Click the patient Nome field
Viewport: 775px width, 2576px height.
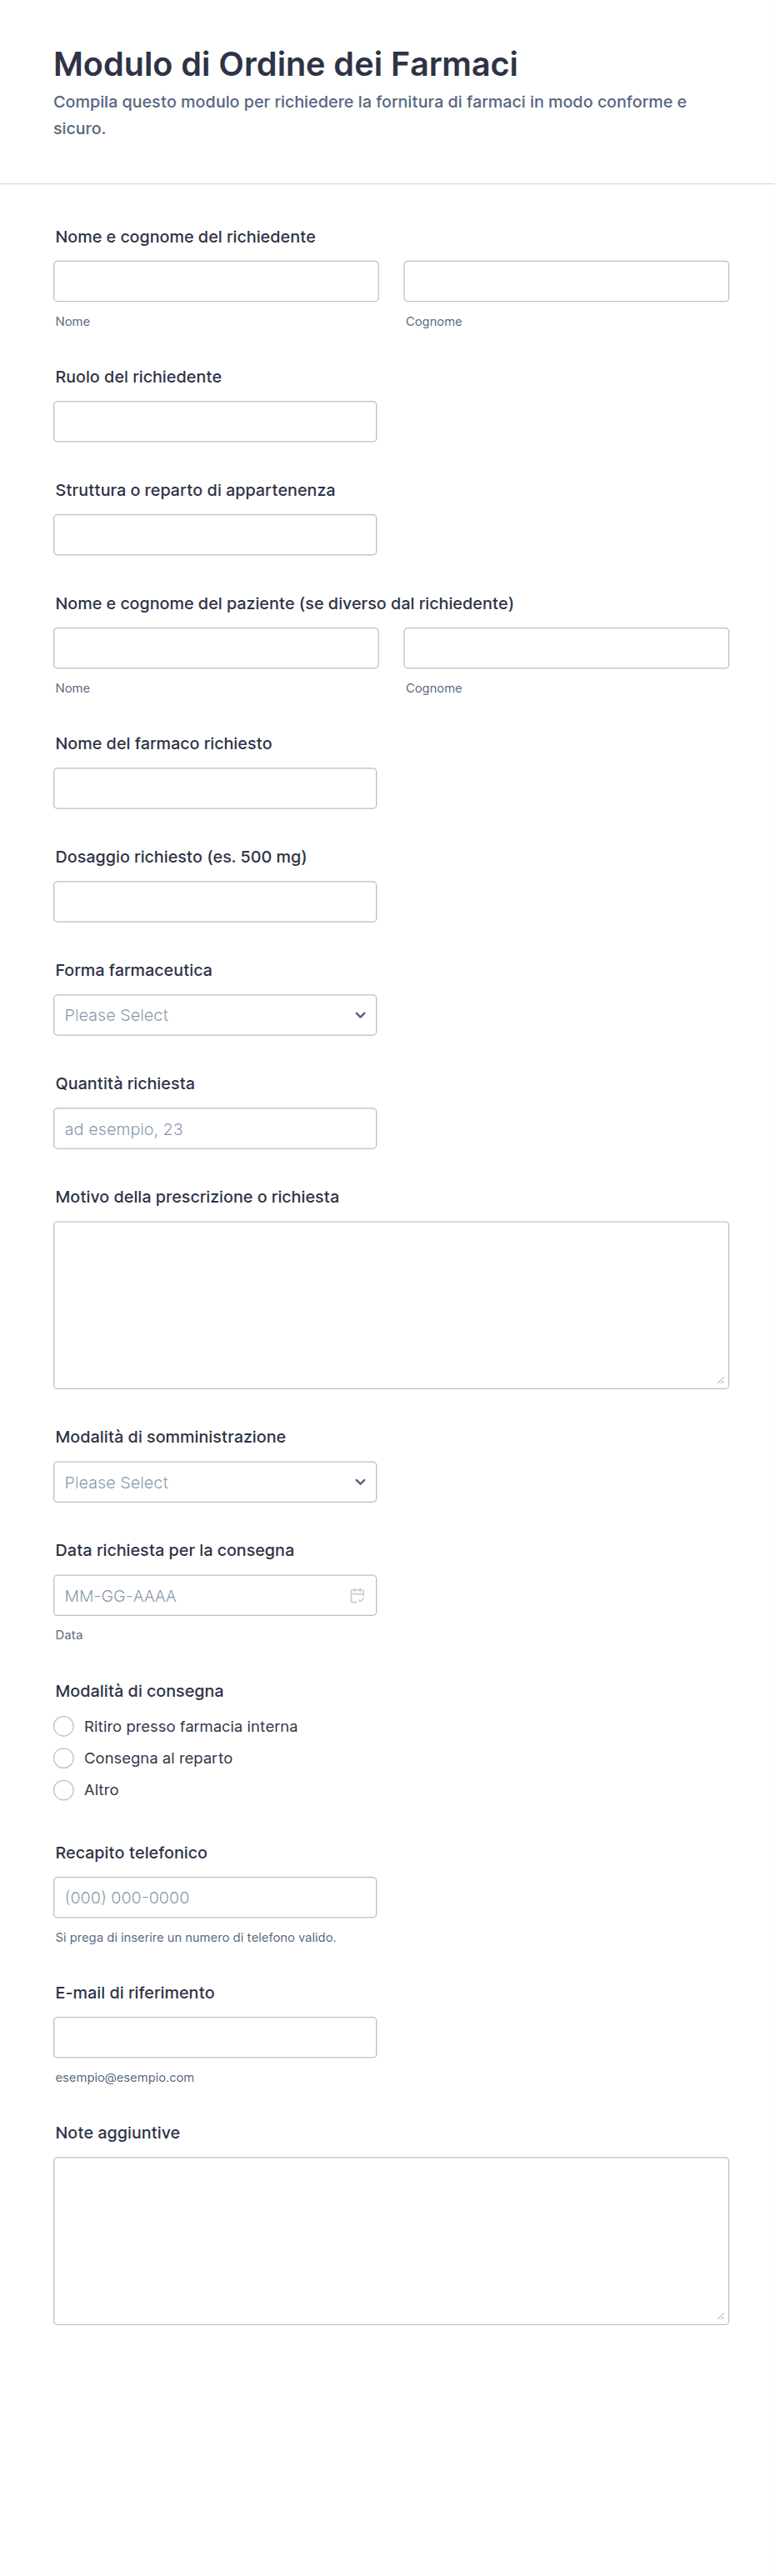(215, 648)
